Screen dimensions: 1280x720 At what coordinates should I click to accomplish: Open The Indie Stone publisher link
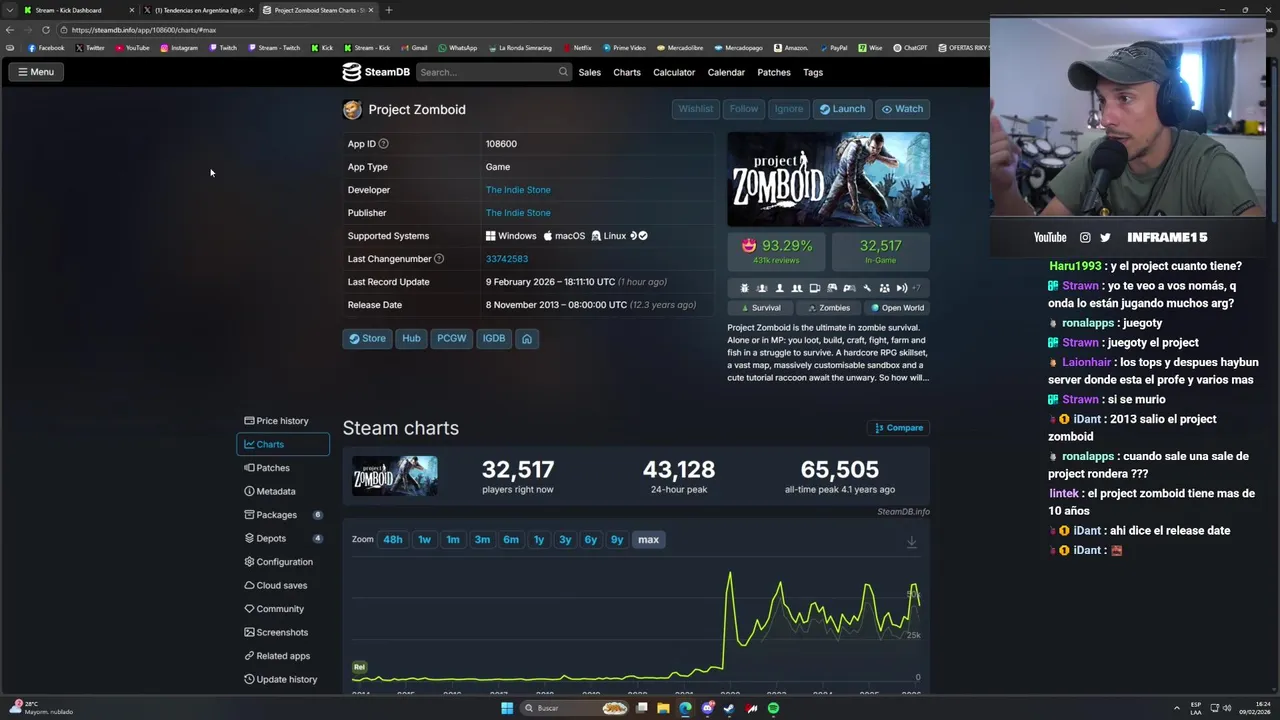[x=518, y=213]
